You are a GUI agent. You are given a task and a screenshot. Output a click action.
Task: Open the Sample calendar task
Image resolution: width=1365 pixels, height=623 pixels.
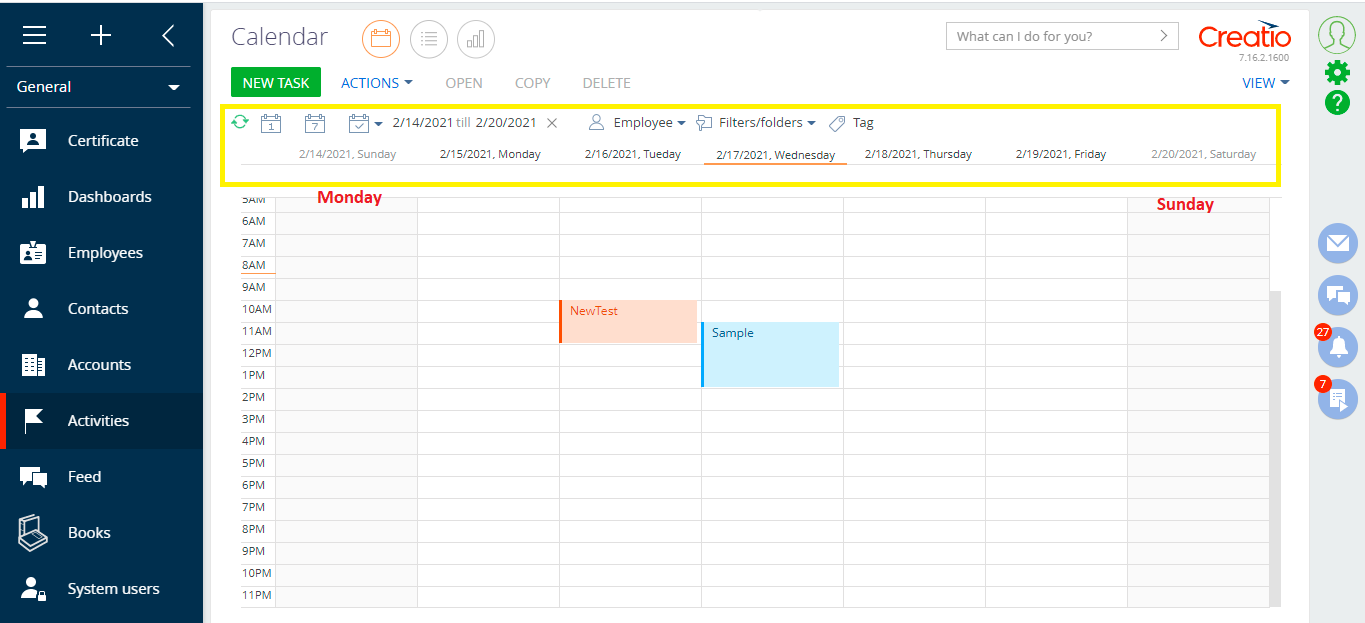[770, 354]
